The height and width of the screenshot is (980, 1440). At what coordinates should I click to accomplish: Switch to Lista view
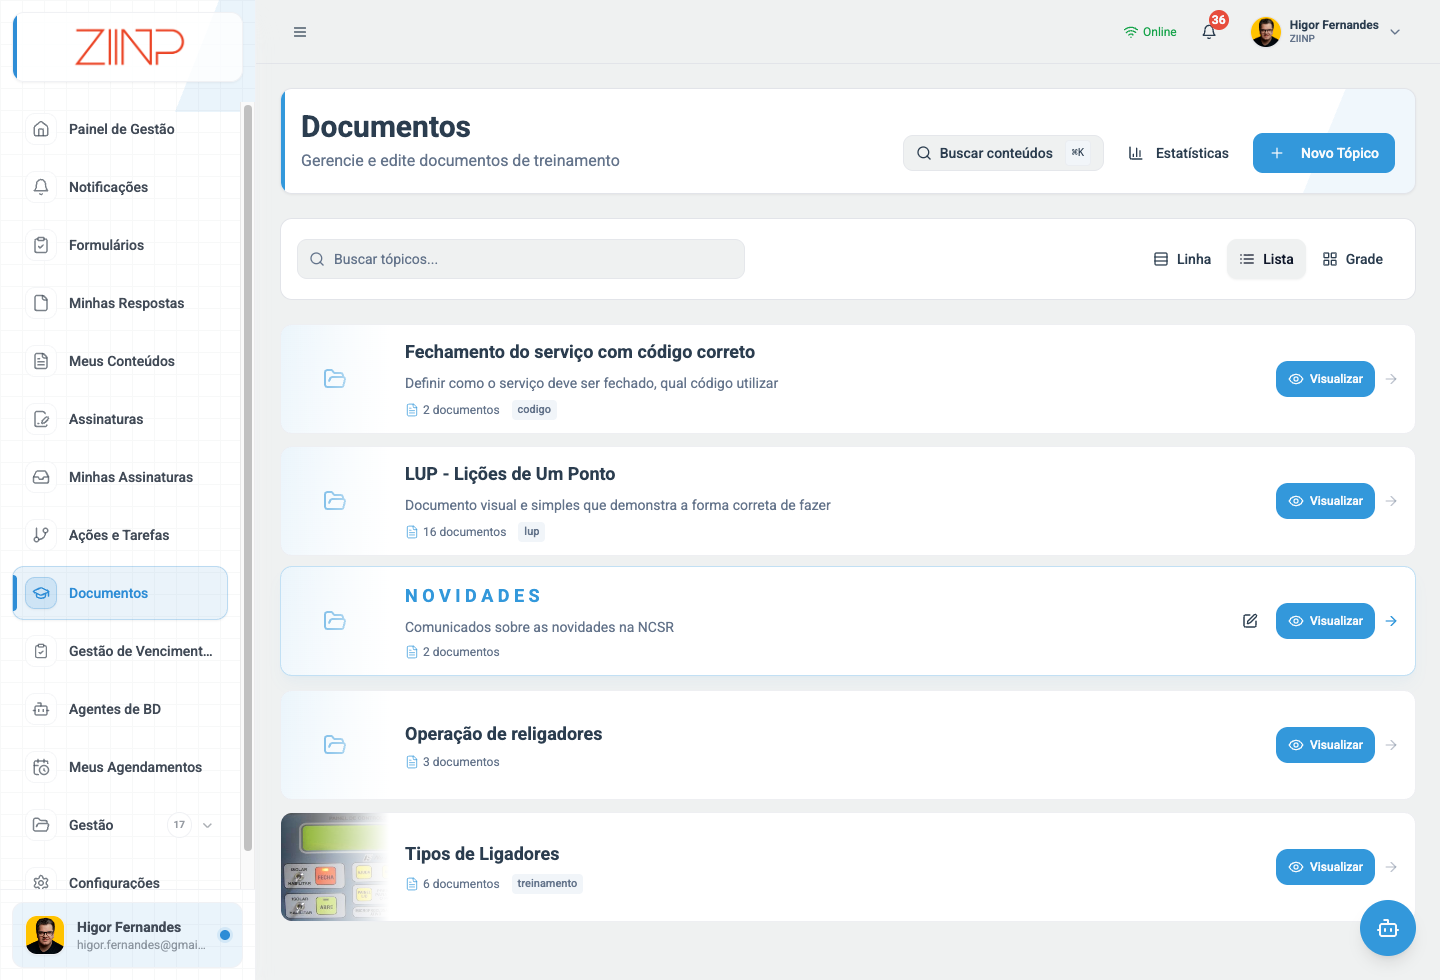pos(1266,259)
